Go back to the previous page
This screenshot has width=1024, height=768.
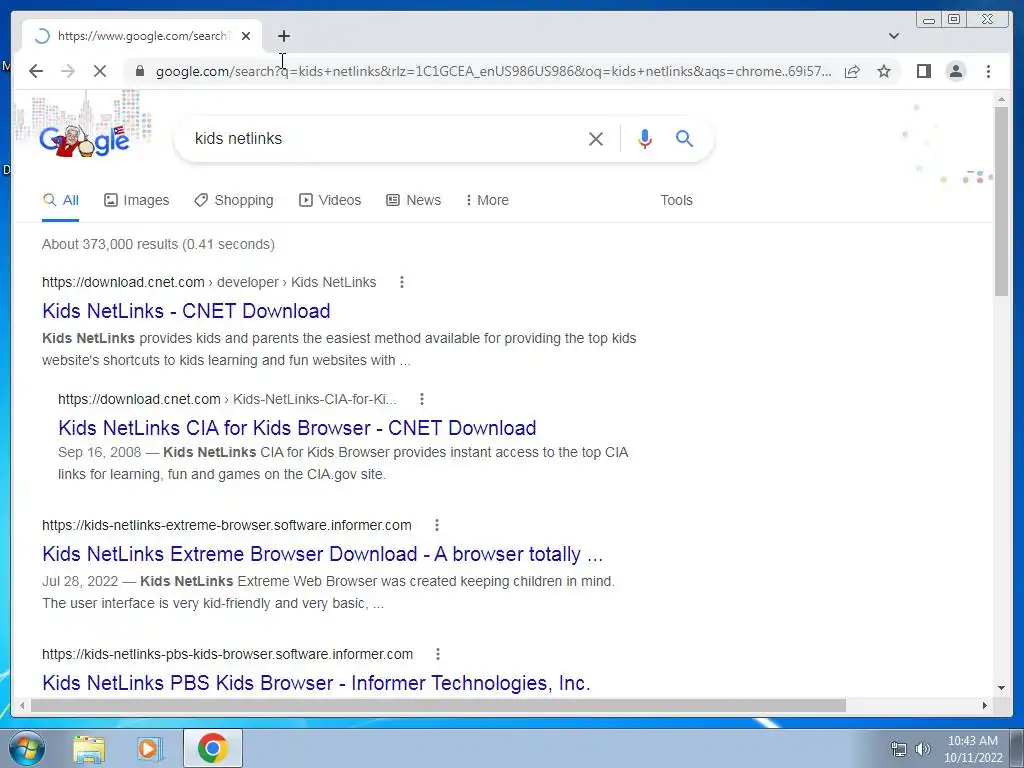[36, 71]
